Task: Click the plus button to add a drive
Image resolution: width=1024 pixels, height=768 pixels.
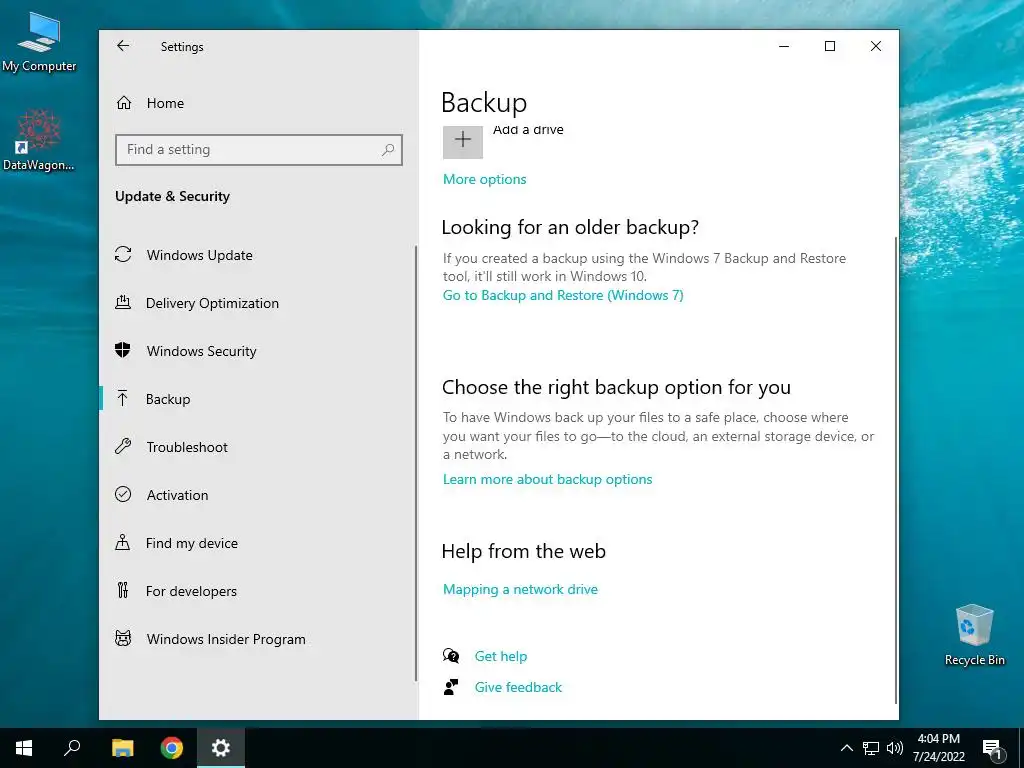Action: [x=463, y=141]
